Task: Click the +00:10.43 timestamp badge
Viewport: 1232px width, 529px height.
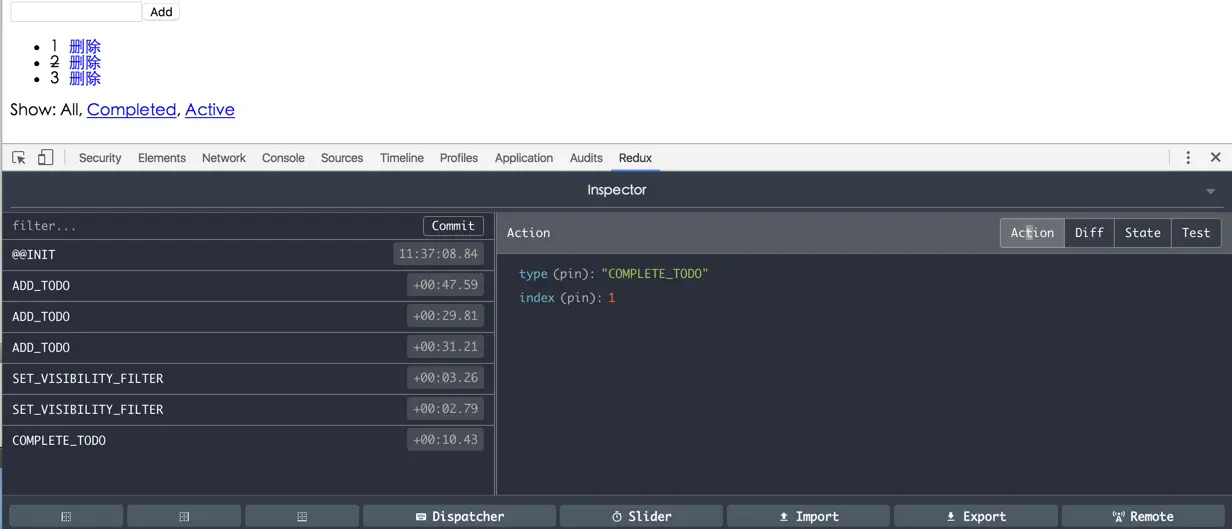Action: coord(445,440)
